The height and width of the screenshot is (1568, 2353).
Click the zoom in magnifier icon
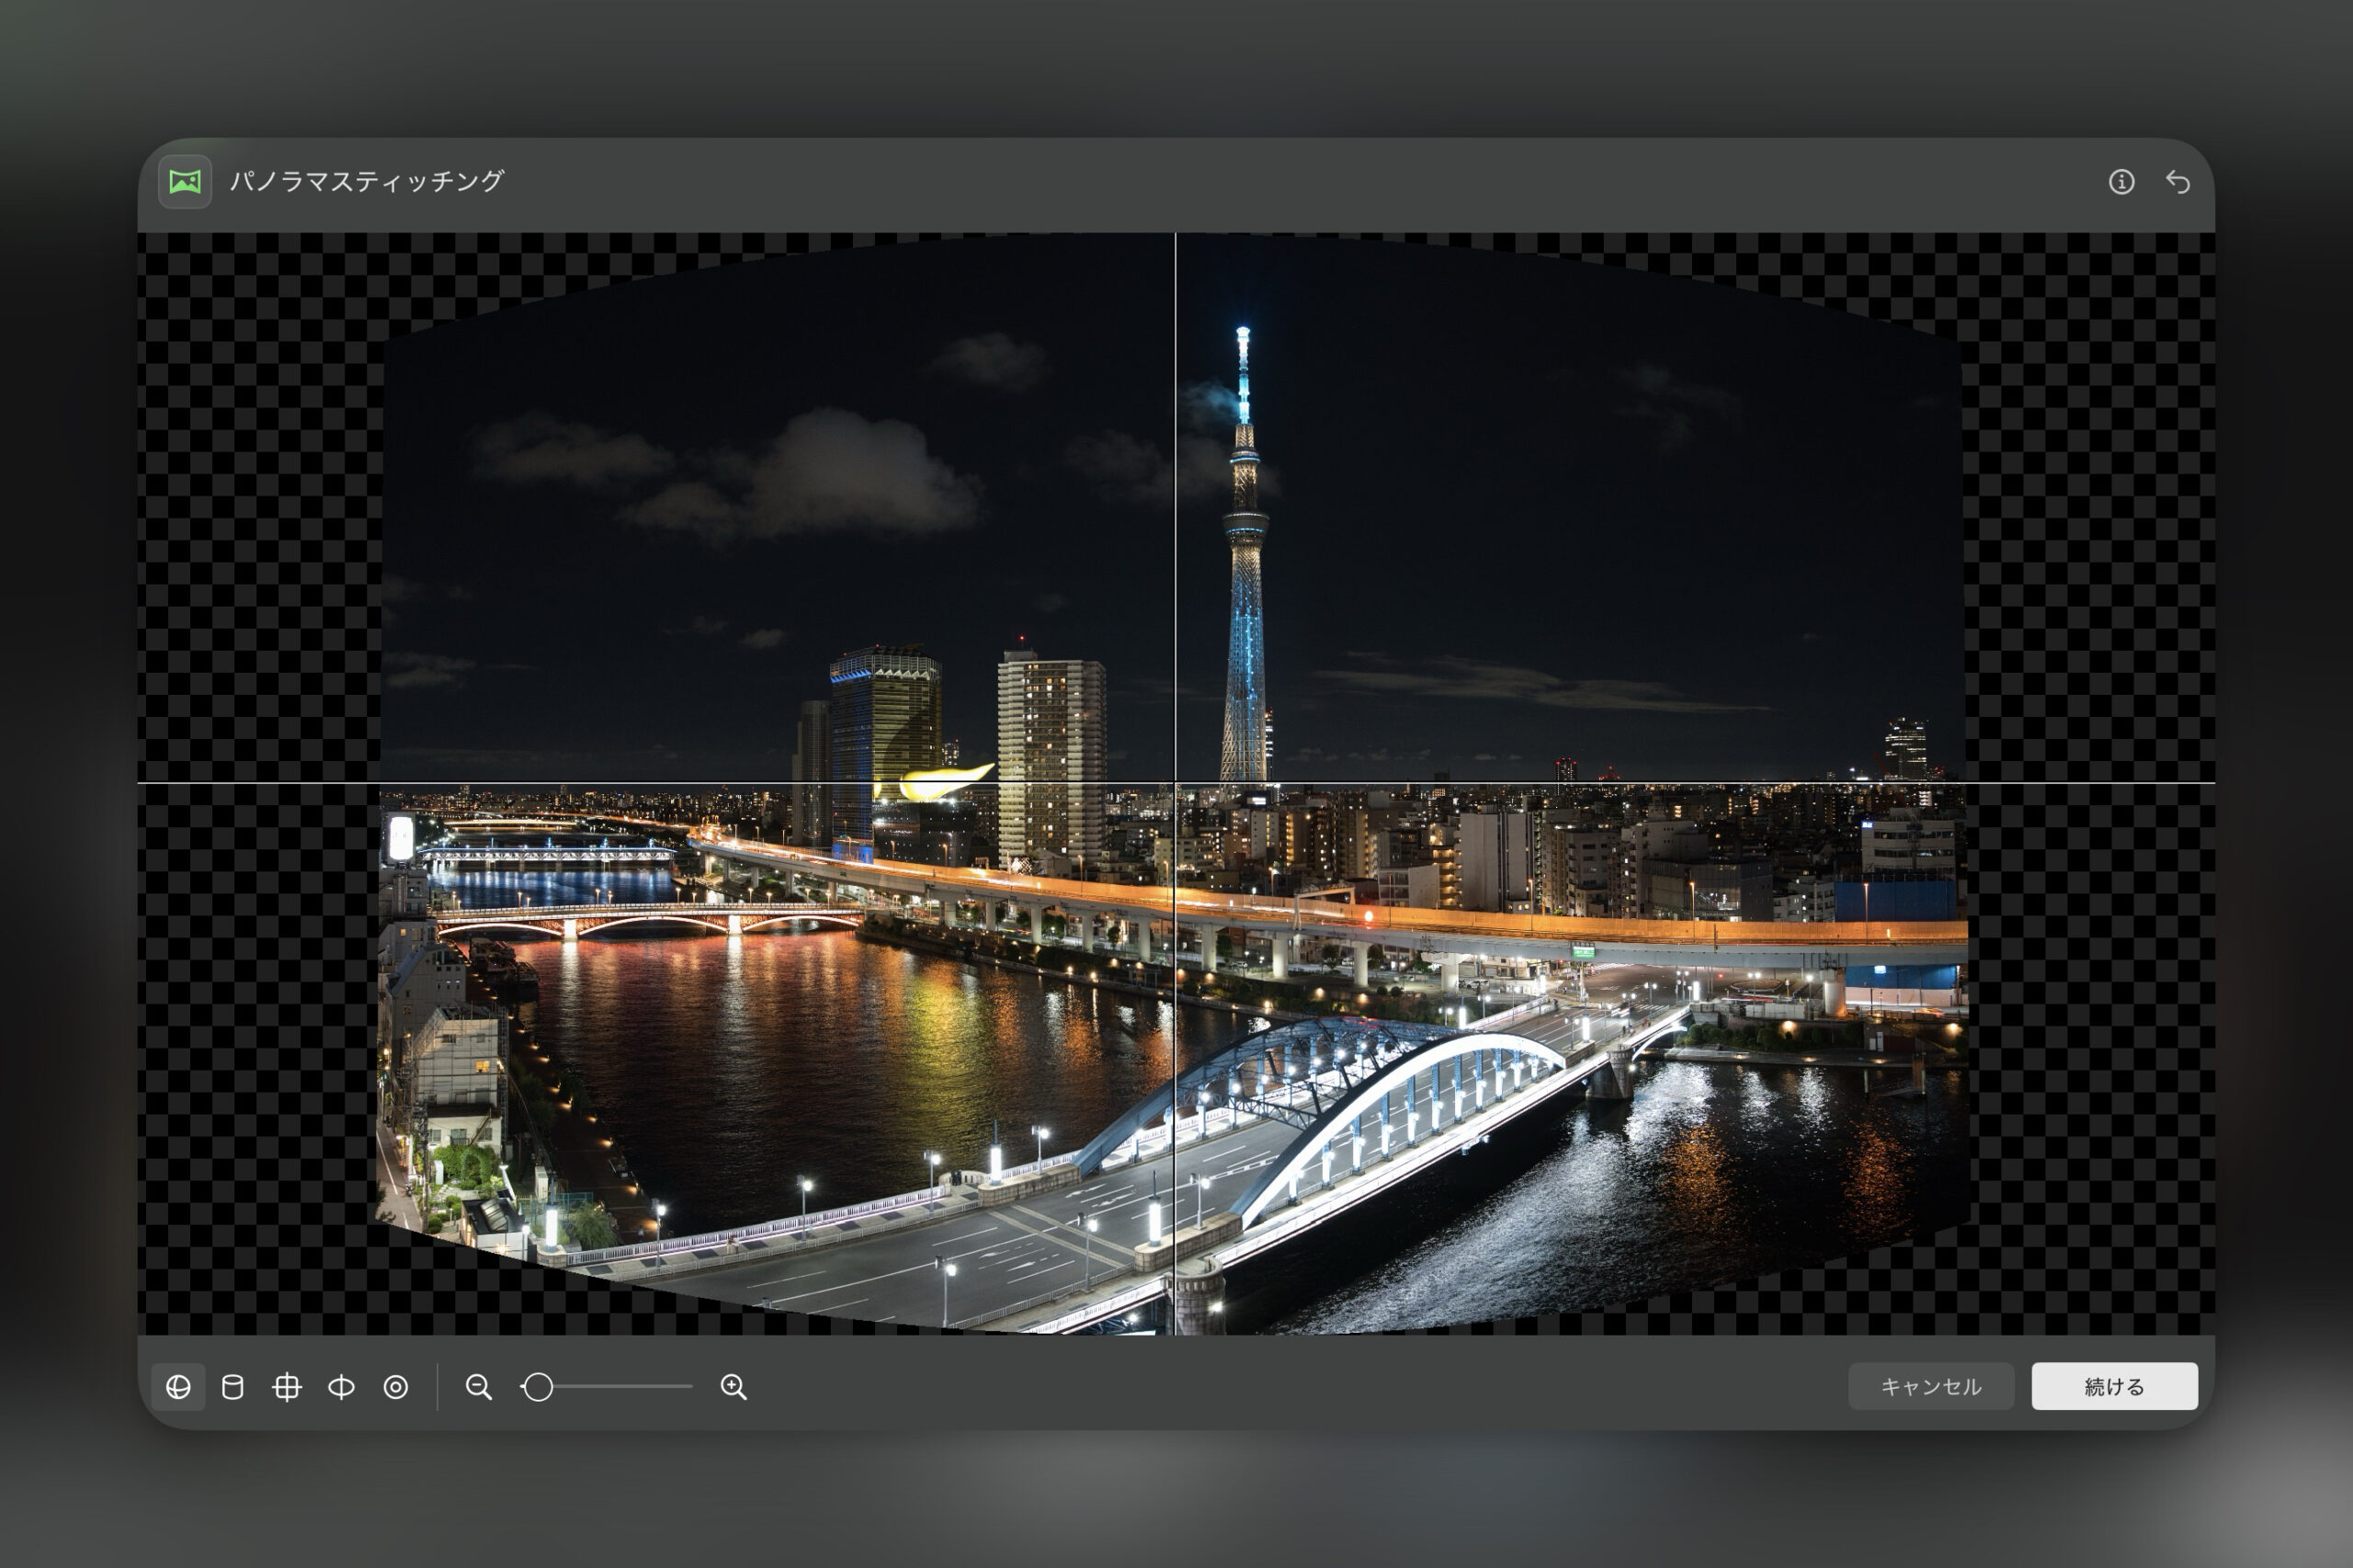(733, 1387)
